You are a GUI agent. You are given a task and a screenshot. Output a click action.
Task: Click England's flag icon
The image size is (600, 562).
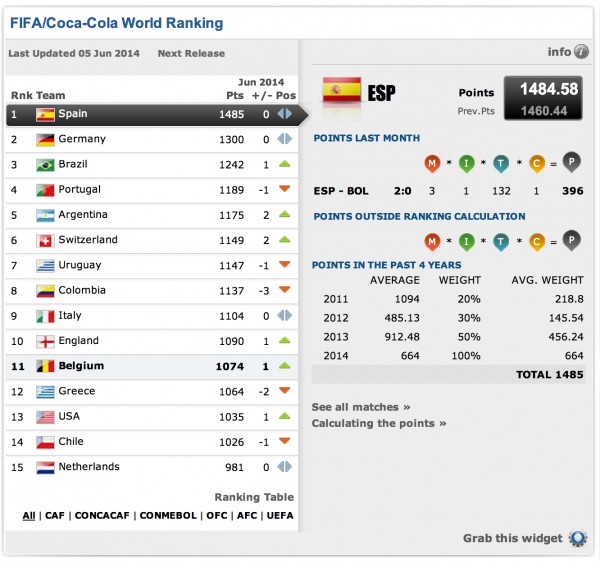[x=45, y=341]
